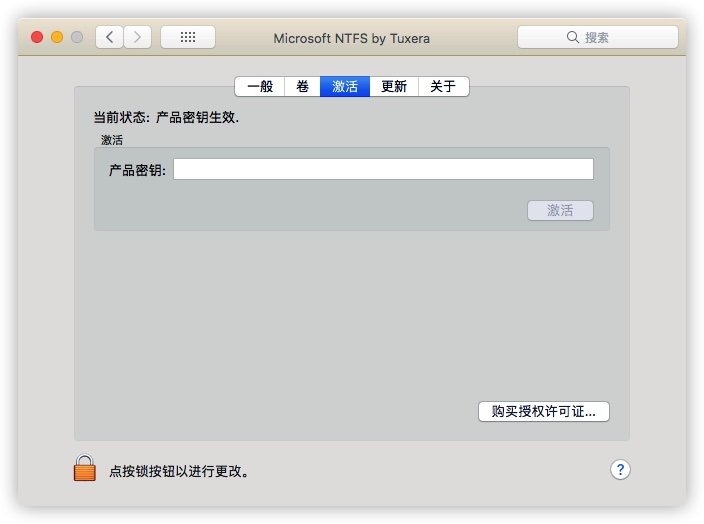Switch to the 卷 tab
The height and width of the screenshot is (524, 704).
[x=302, y=86]
